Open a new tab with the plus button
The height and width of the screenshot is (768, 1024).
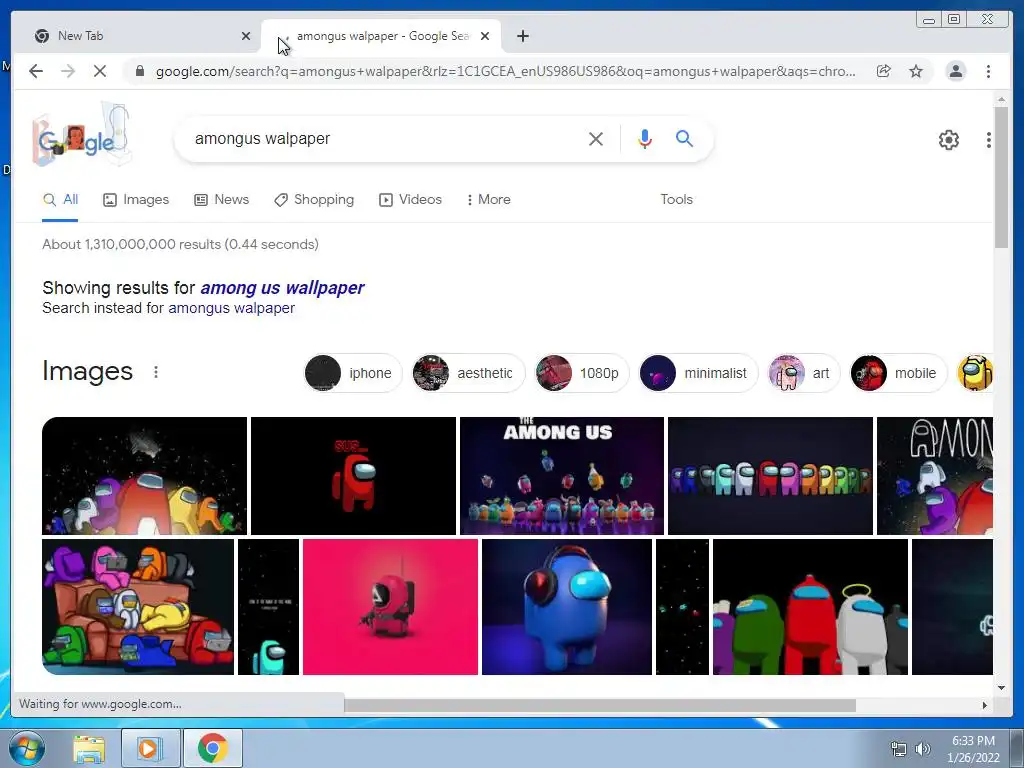(522, 36)
